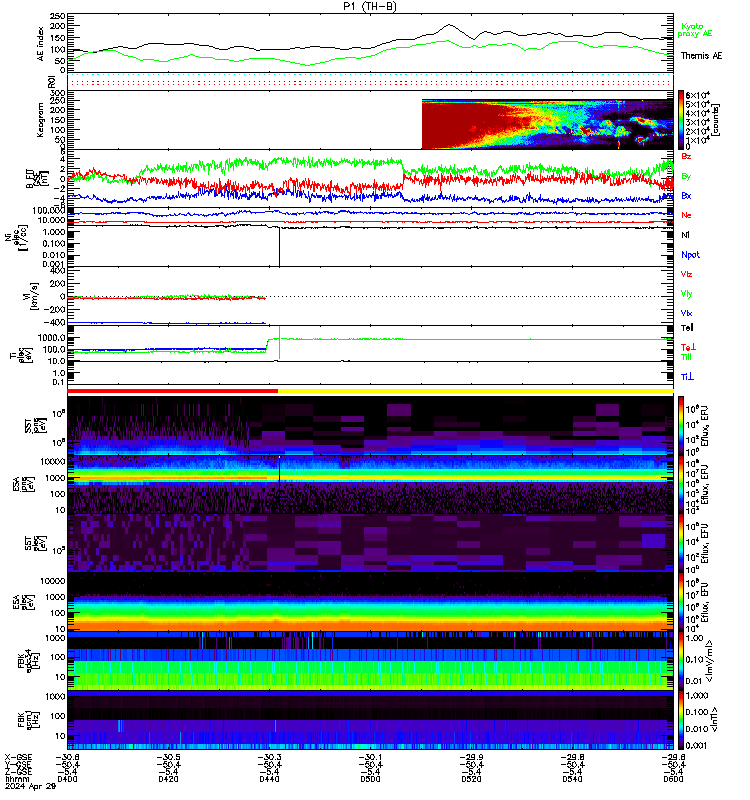Image resolution: width=750 pixels, height=800 pixels.
Task: Click the green "Ti∥" legend label
Action: click(x=686, y=357)
